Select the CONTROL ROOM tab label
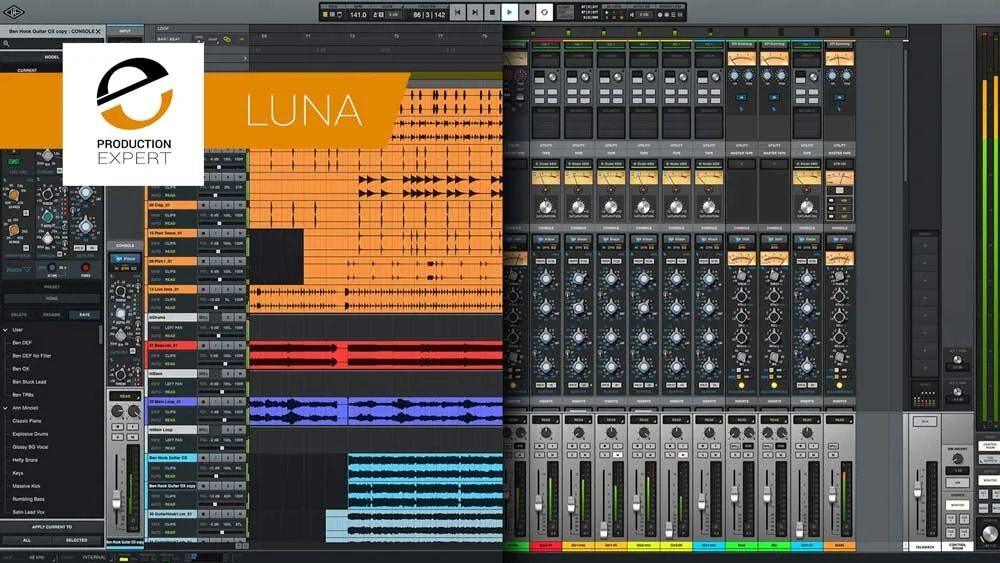This screenshot has width=1000, height=563. (x=957, y=547)
